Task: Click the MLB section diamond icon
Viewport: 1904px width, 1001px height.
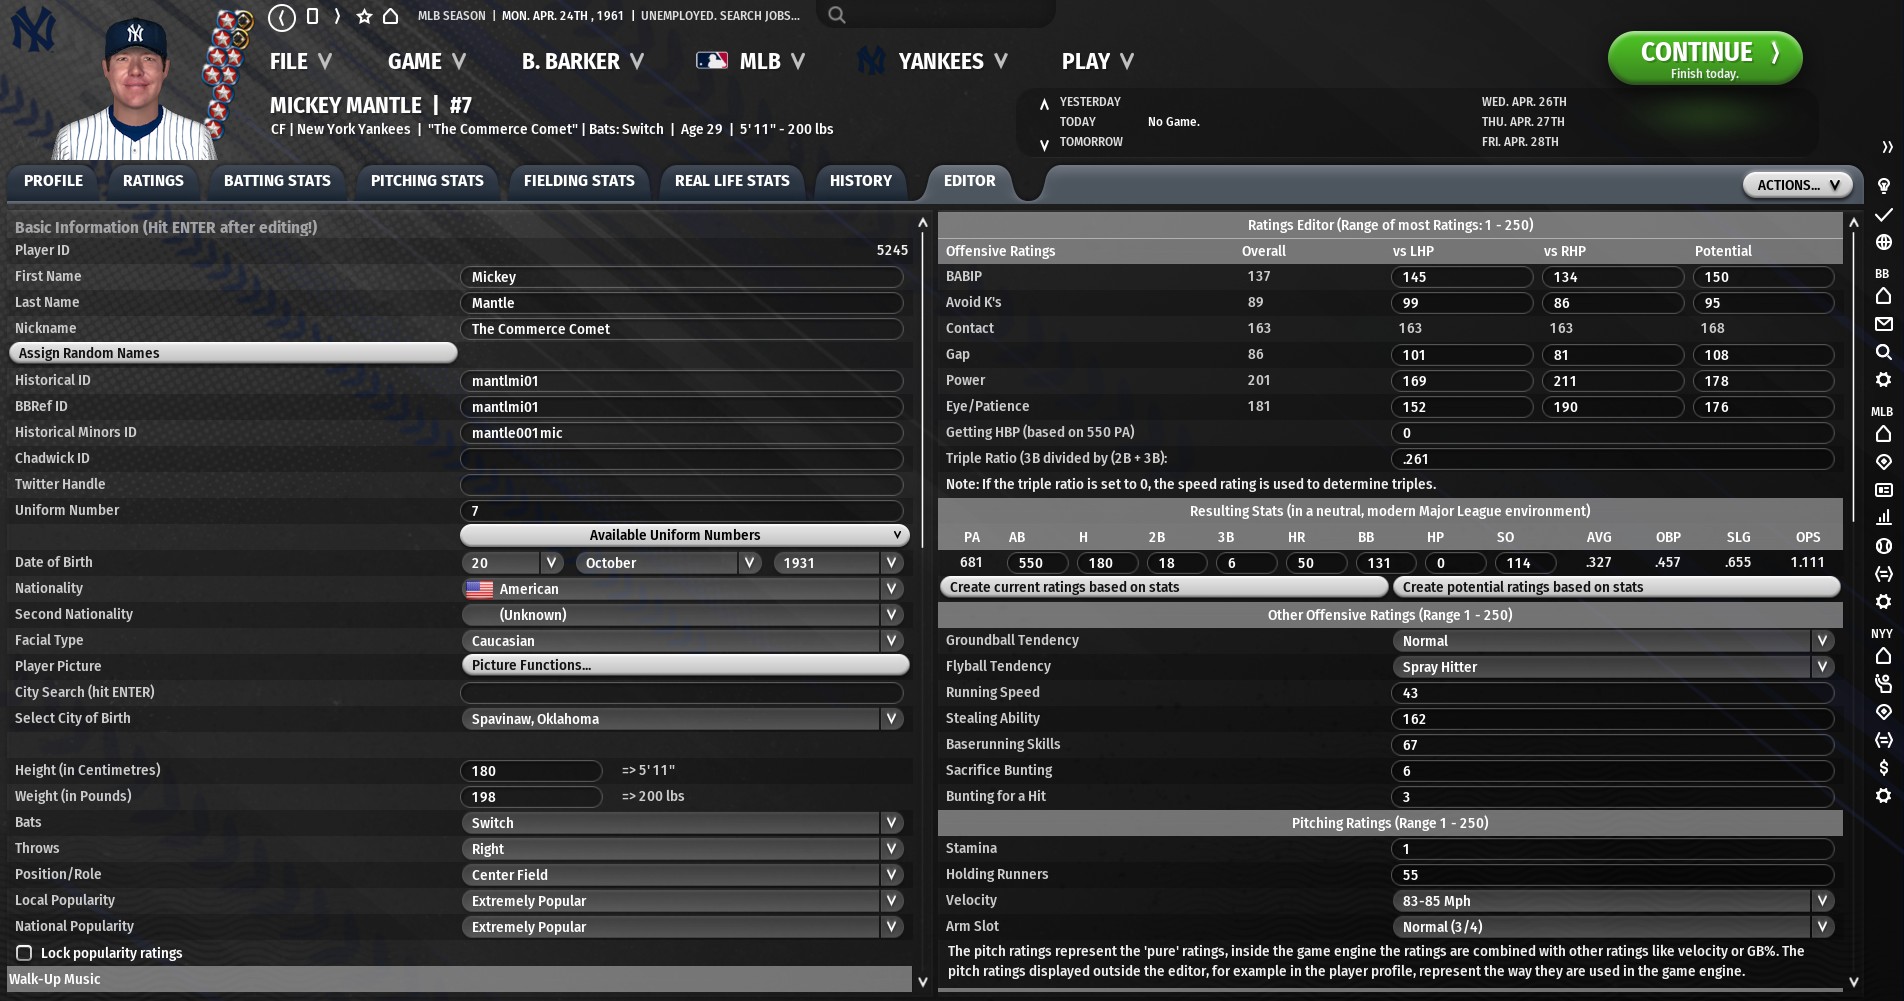Action: coord(1883,462)
